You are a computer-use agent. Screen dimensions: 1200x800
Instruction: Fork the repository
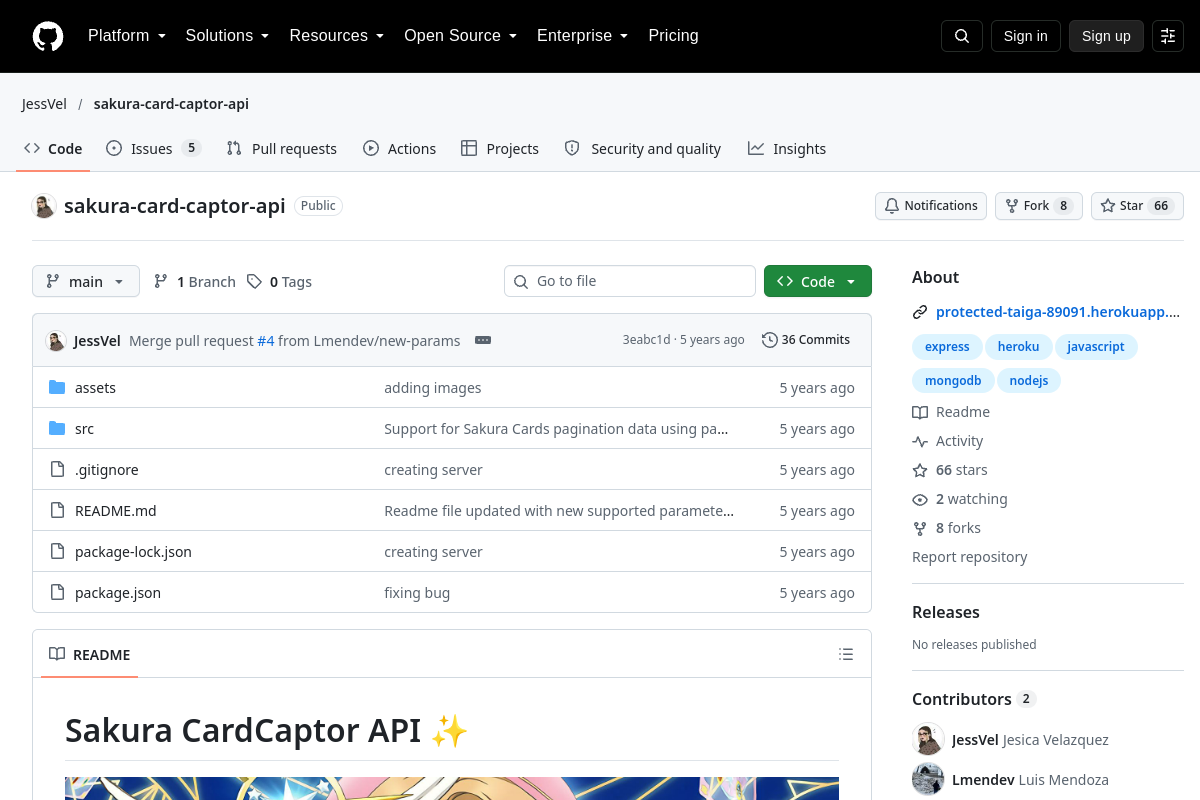pyautogui.click(x=1038, y=206)
